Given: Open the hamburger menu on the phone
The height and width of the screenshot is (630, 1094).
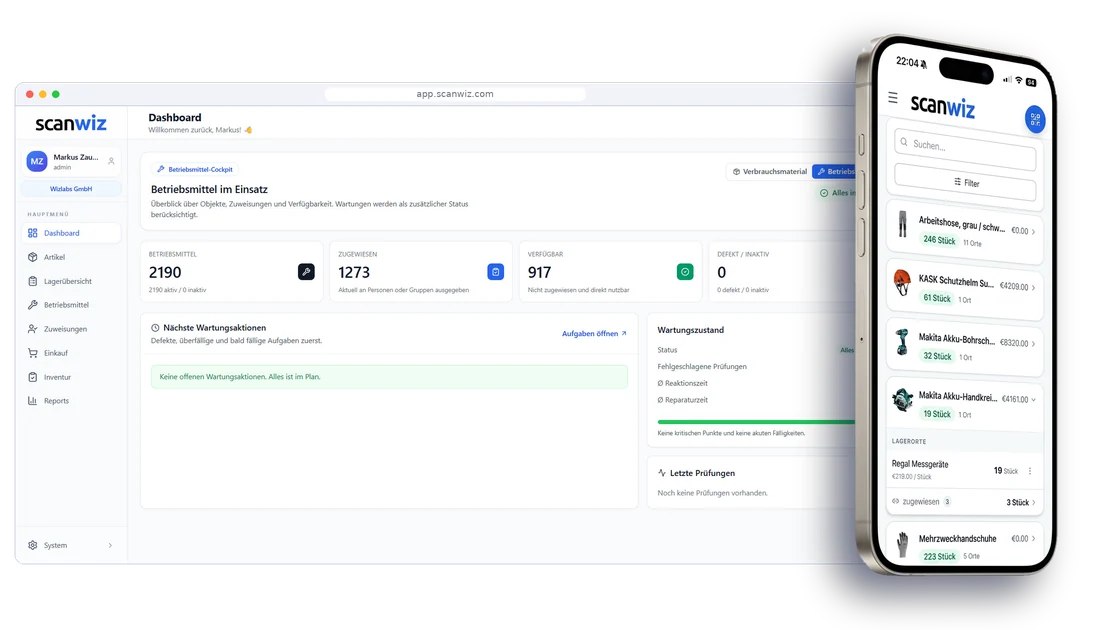Looking at the screenshot, I should click(x=893, y=98).
